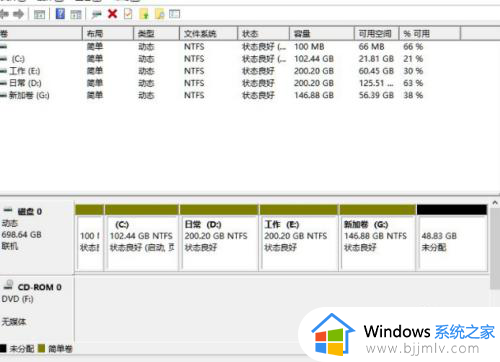
Task: Select the 100 MB partition block on Disk 0
Action: click(89, 238)
